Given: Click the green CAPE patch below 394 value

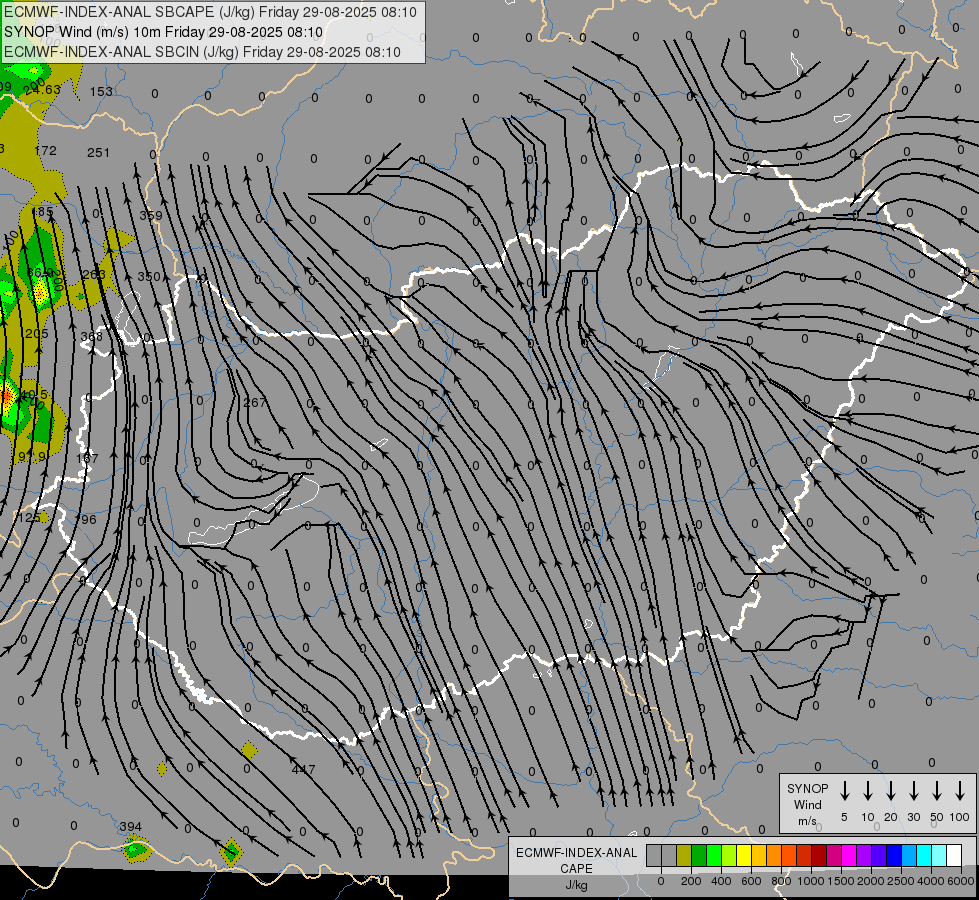Looking at the screenshot, I should 136,850.
